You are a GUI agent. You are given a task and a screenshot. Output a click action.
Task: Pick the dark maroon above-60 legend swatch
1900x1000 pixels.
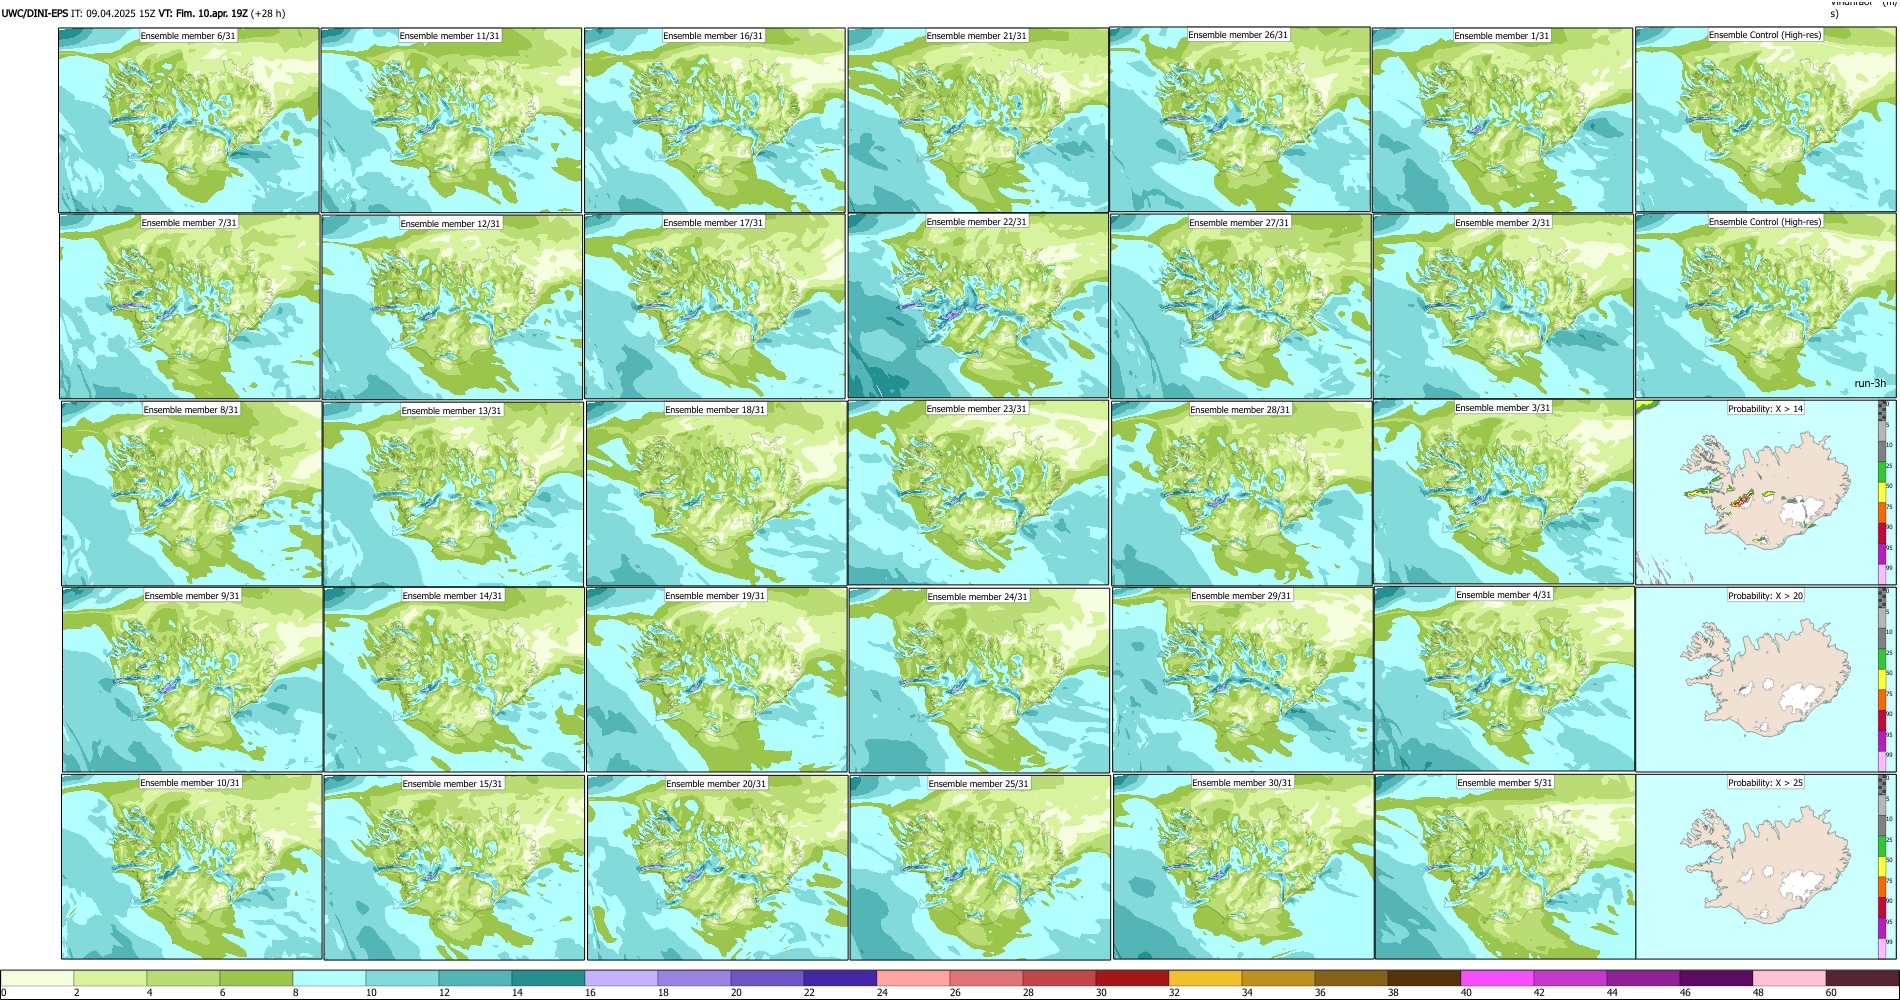point(1862,978)
